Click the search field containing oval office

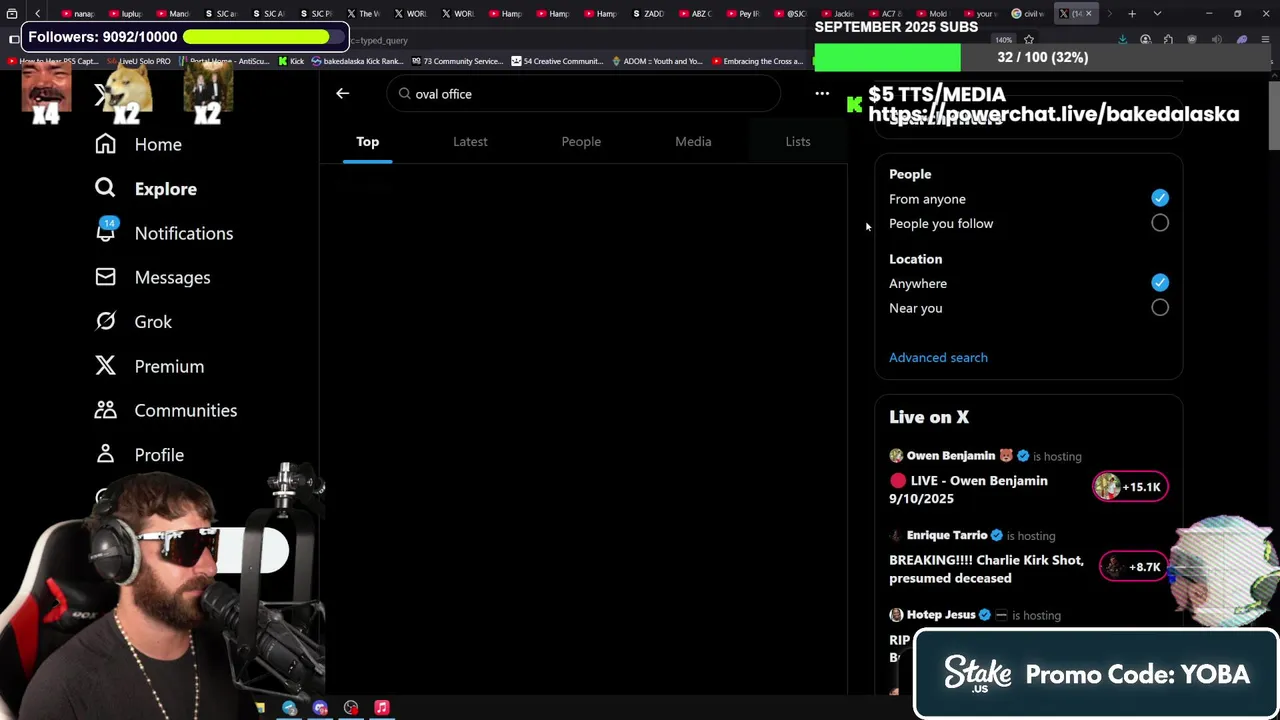583,94
